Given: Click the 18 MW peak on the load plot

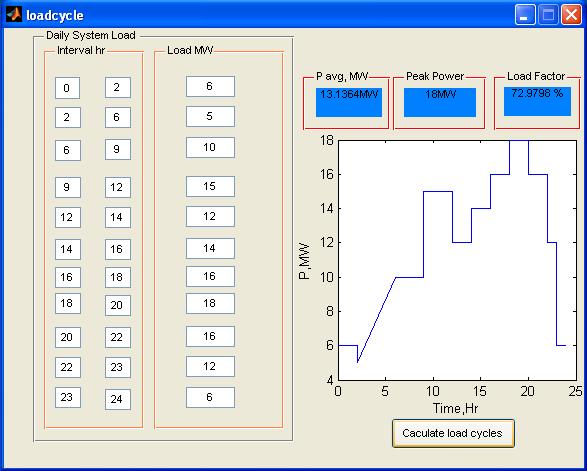Looking at the screenshot, I should point(519,141).
